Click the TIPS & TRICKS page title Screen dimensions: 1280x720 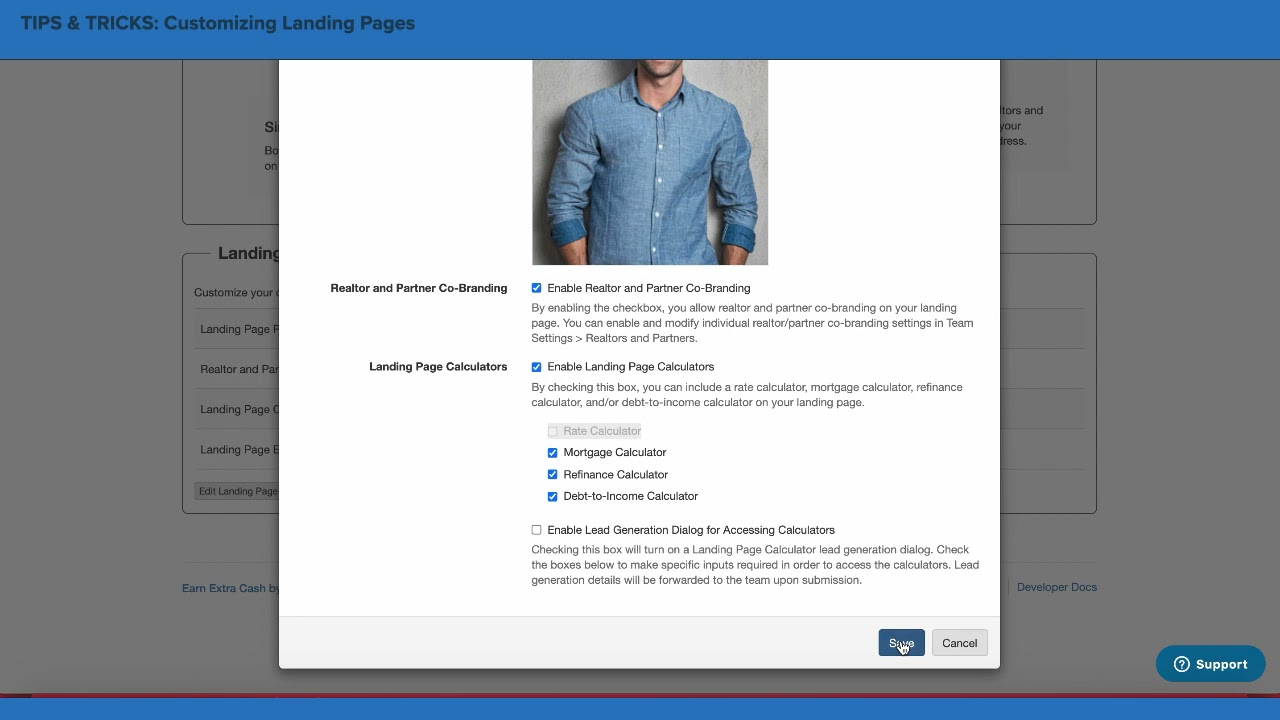[x=218, y=23]
